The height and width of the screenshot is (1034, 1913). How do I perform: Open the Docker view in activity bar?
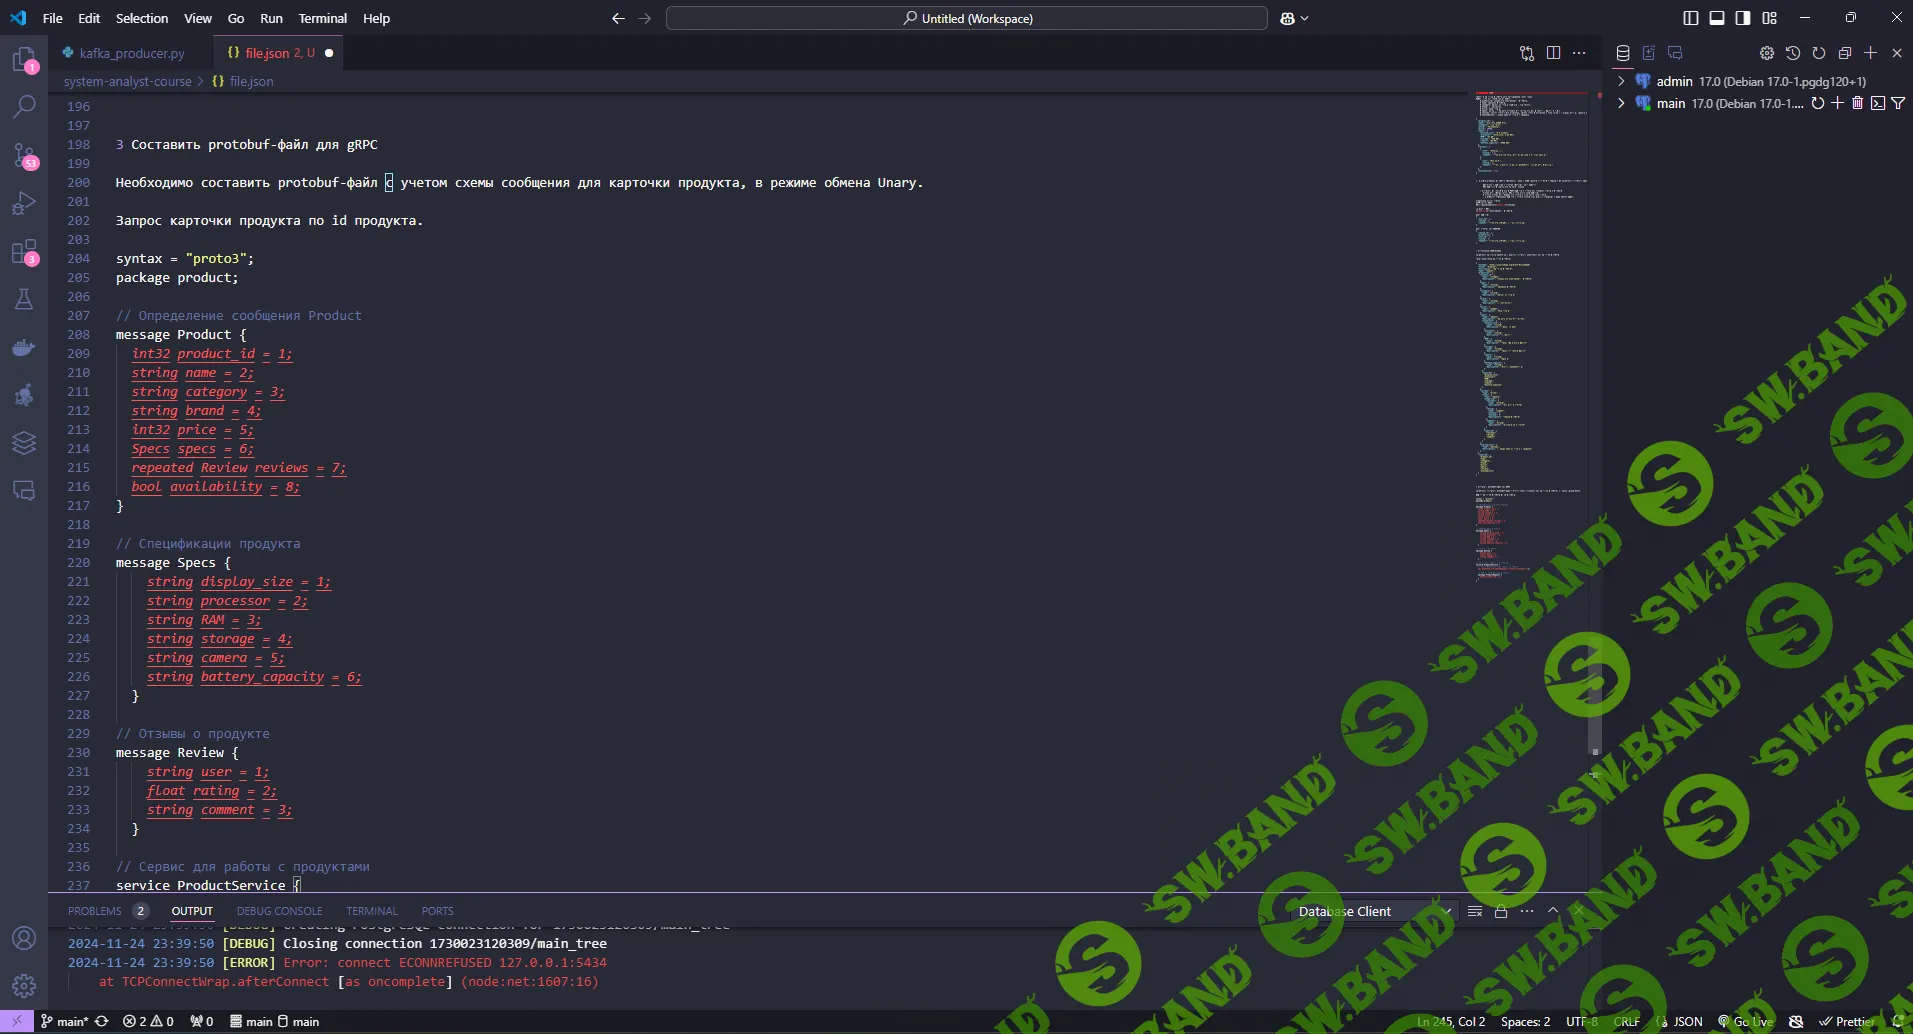(24, 347)
